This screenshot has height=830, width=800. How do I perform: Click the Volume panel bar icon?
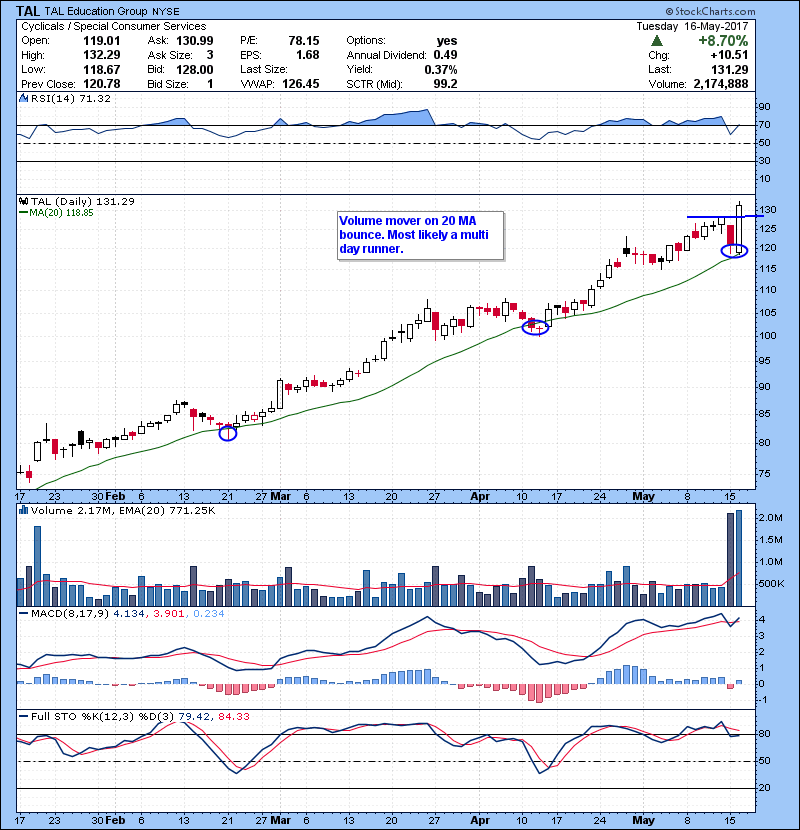[23, 510]
